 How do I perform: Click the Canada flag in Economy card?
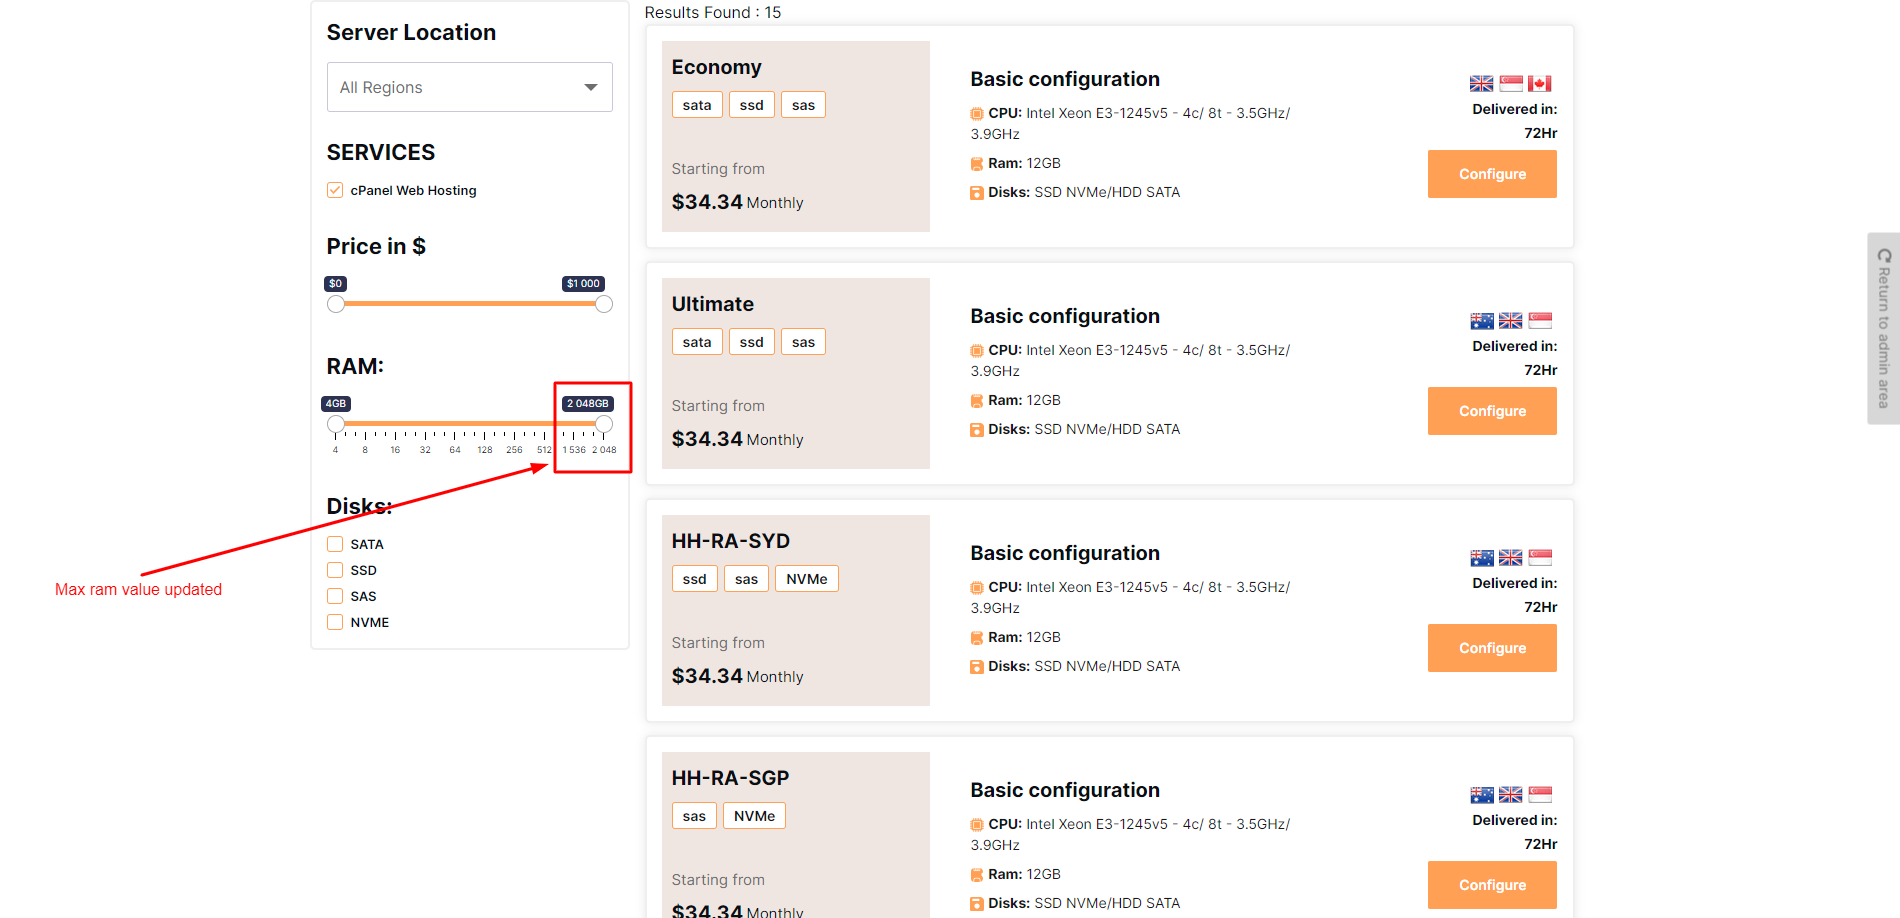point(1539,84)
